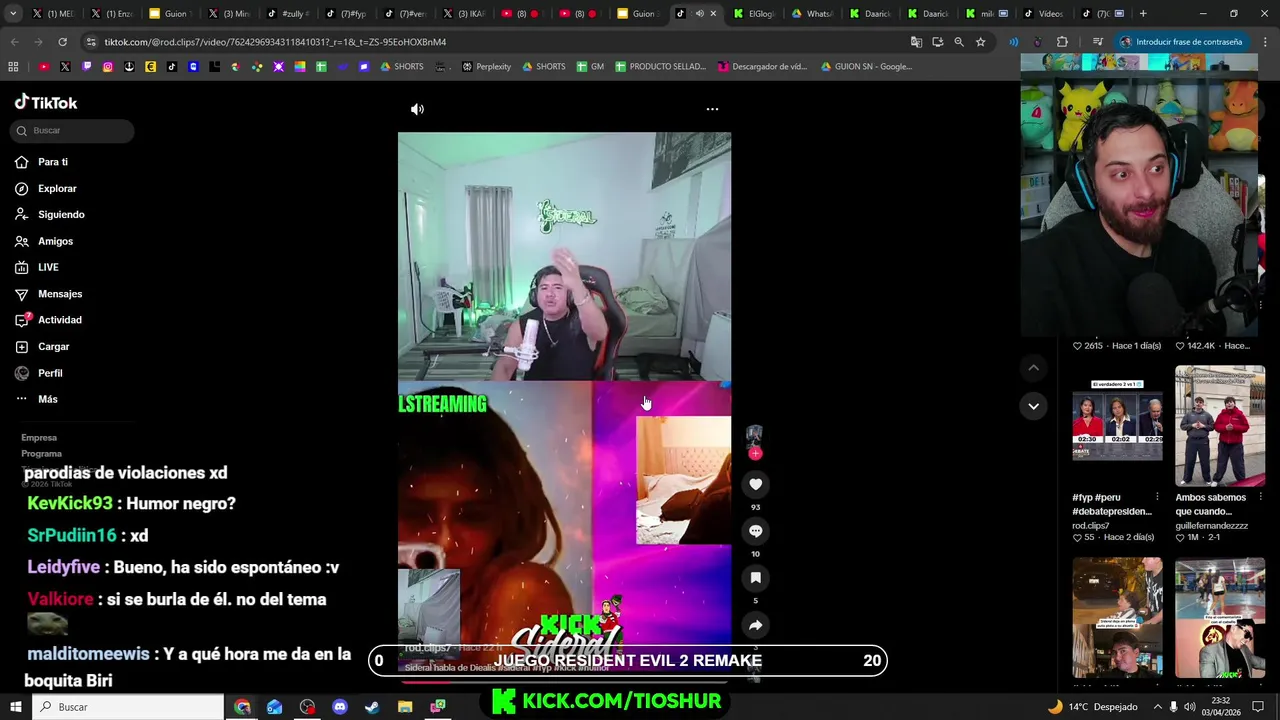Screen dimensions: 1280x720
Task: Open rod.clips7 profile link in sidebar
Action: tap(1091, 525)
